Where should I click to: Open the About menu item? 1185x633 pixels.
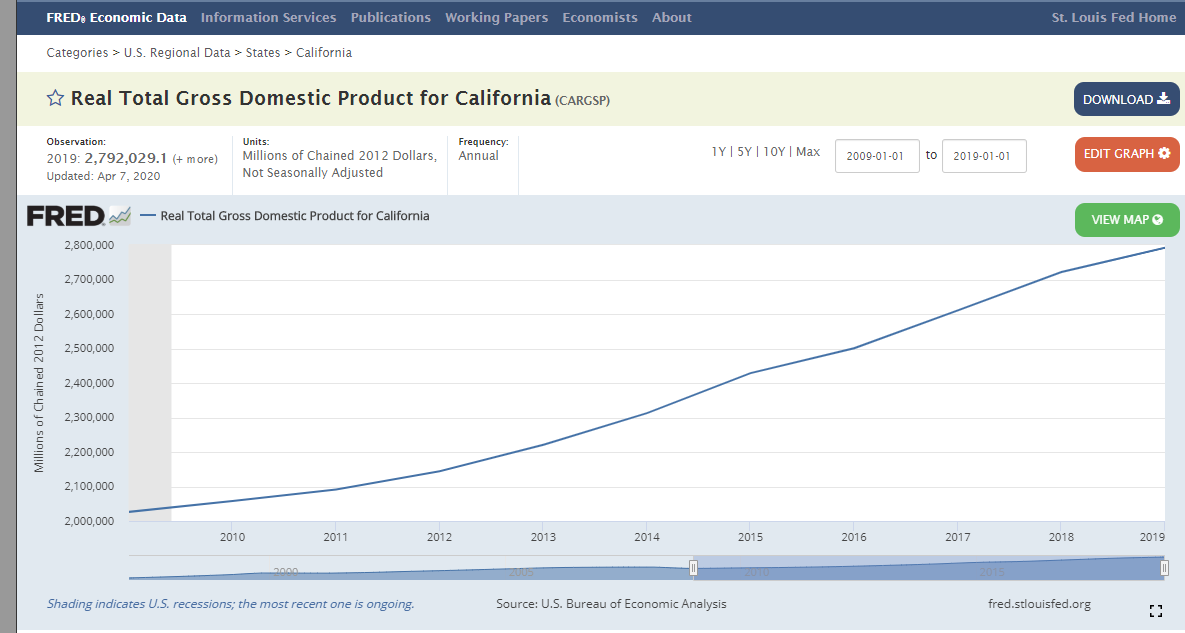[672, 17]
